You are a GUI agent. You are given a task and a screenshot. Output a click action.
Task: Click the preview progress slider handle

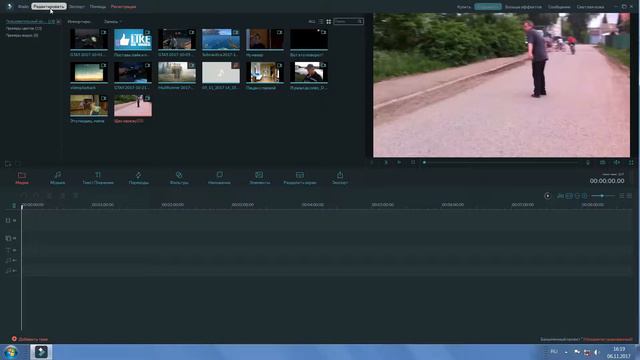click(424, 162)
